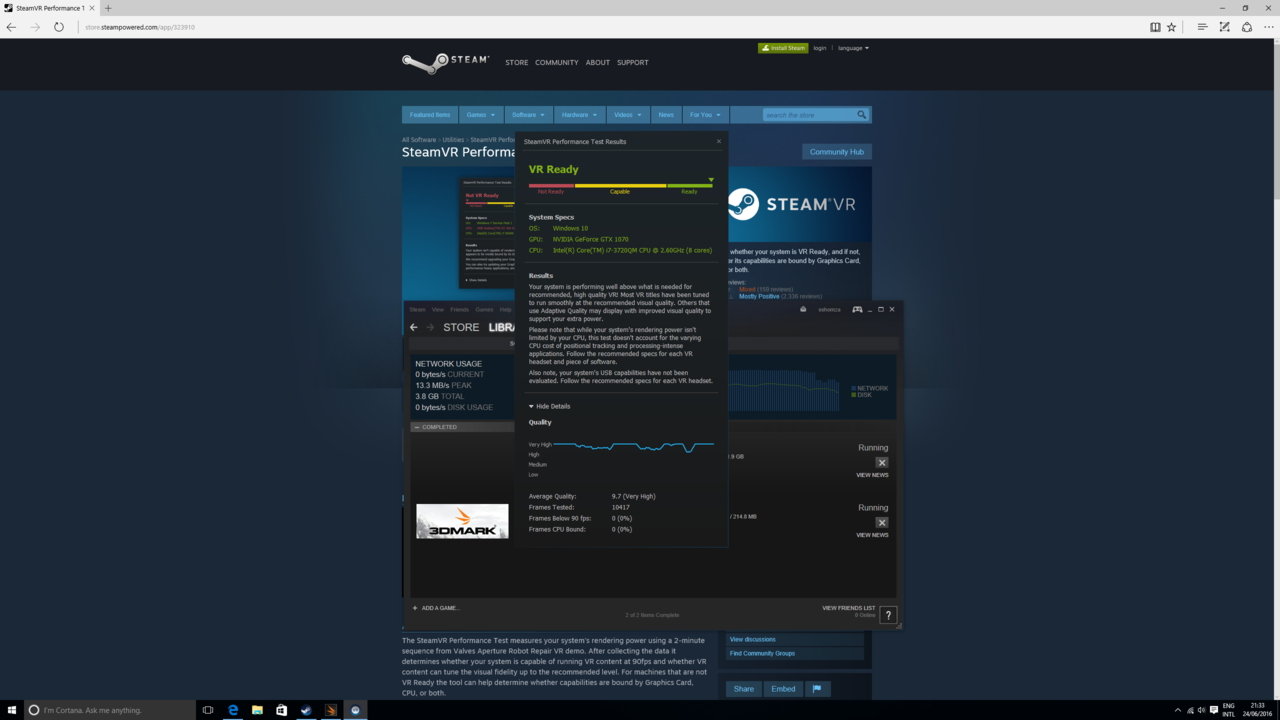
Task: Click the quality line graph
Action: [633, 446]
